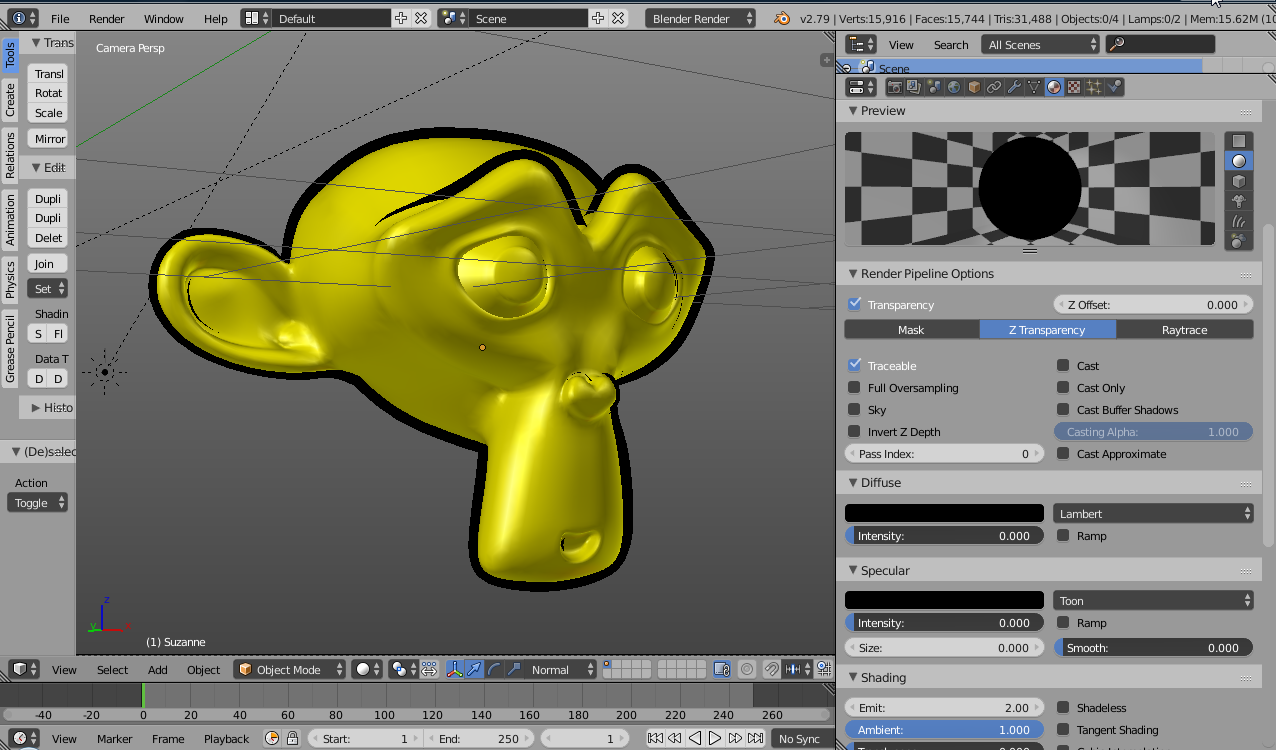Click the Join button
Image resolution: width=1276 pixels, height=750 pixels.
[48, 263]
